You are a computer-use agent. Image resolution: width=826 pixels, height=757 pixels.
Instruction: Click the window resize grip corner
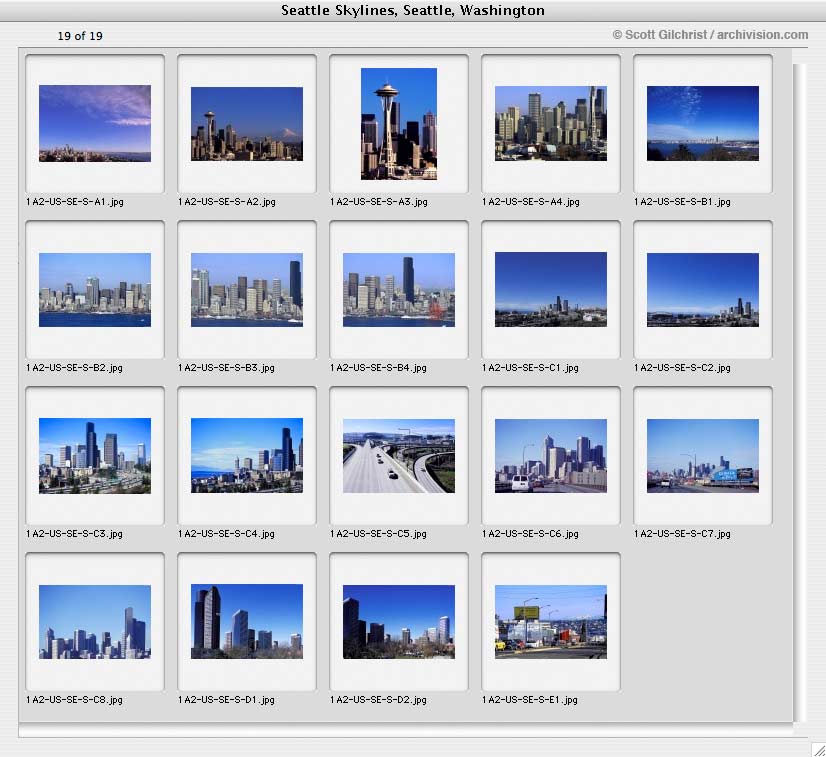tap(818, 749)
